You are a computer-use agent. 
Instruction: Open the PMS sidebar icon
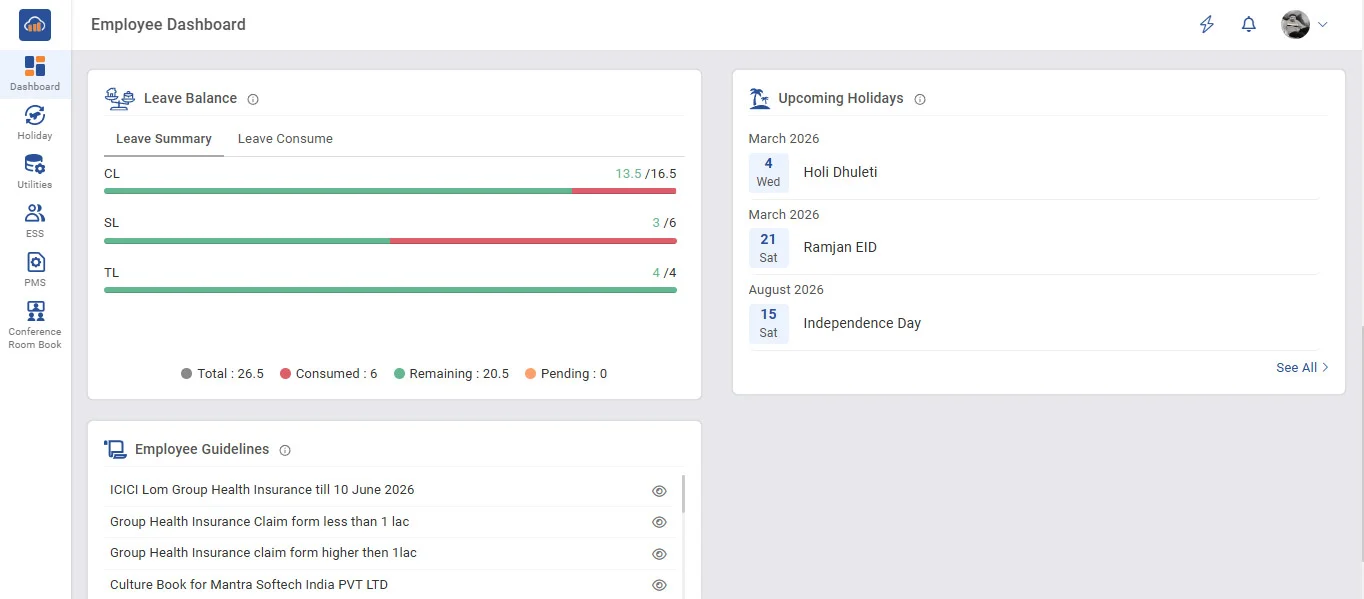coord(35,263)
